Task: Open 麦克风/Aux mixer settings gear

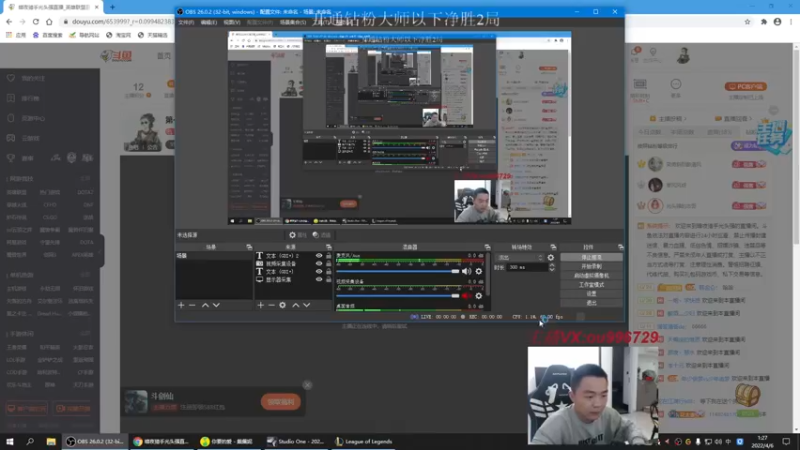Action: 479,271
